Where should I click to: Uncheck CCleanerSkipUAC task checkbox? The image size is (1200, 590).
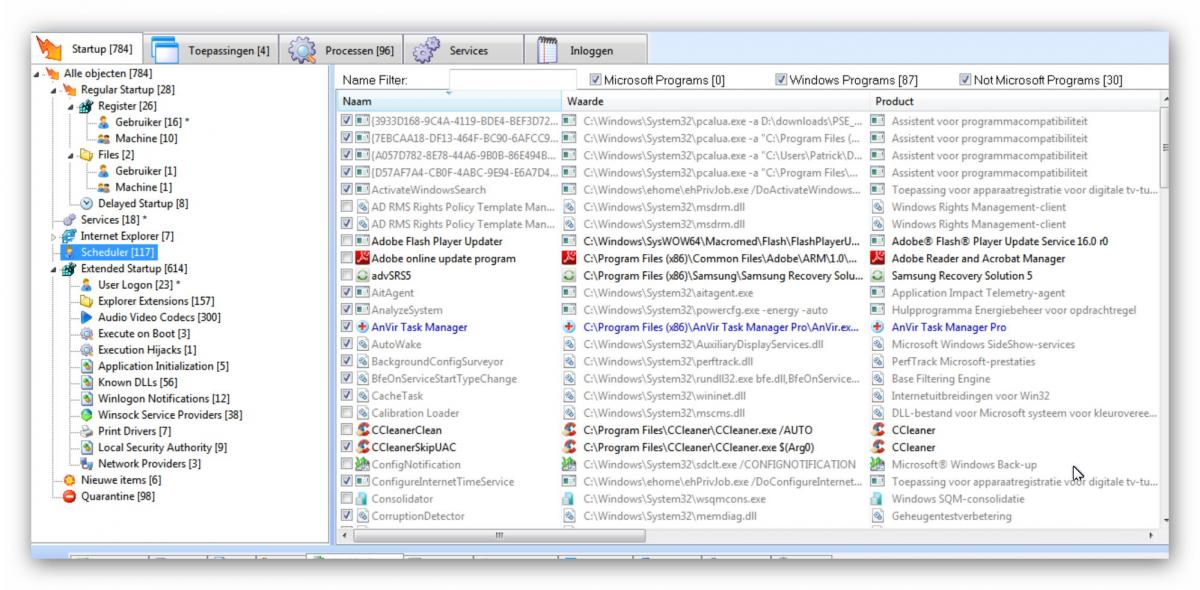[x=346, y=447]
